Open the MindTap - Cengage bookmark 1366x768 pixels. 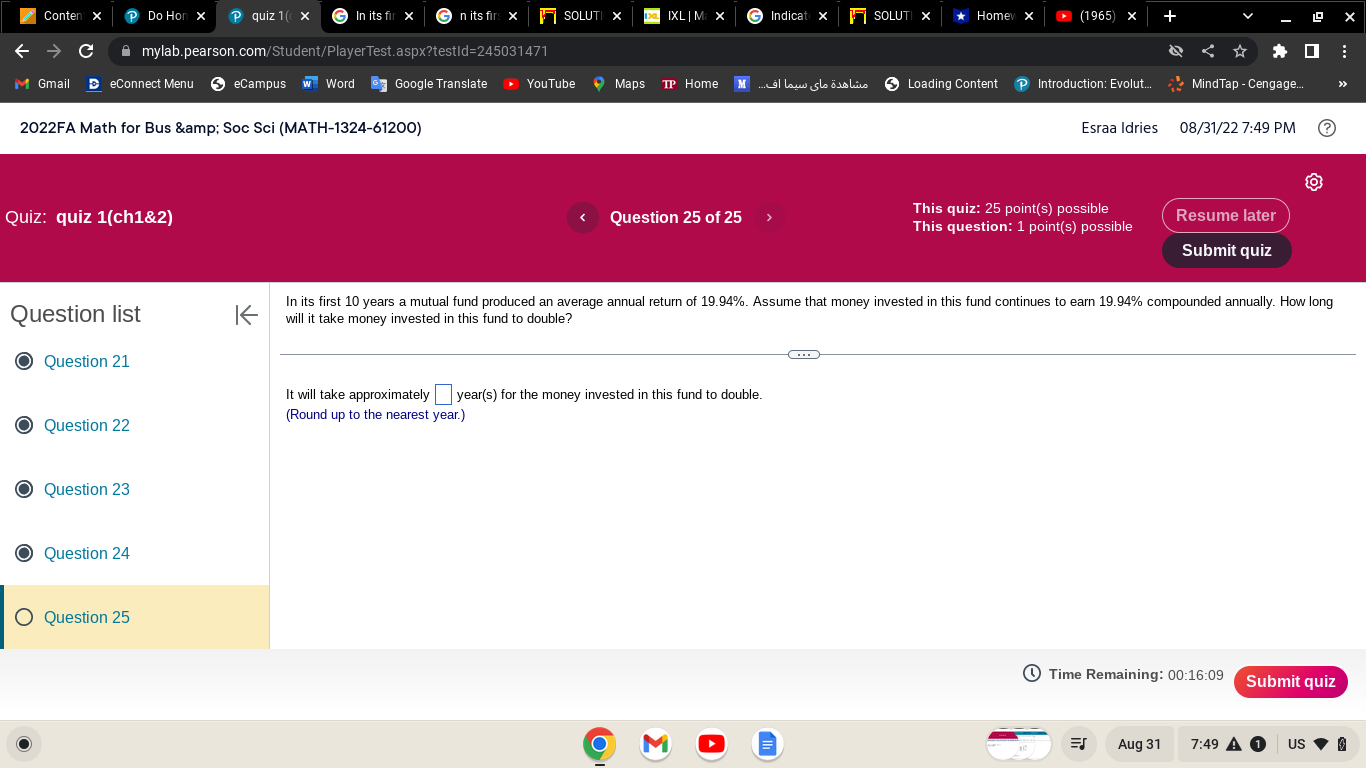1236,84
